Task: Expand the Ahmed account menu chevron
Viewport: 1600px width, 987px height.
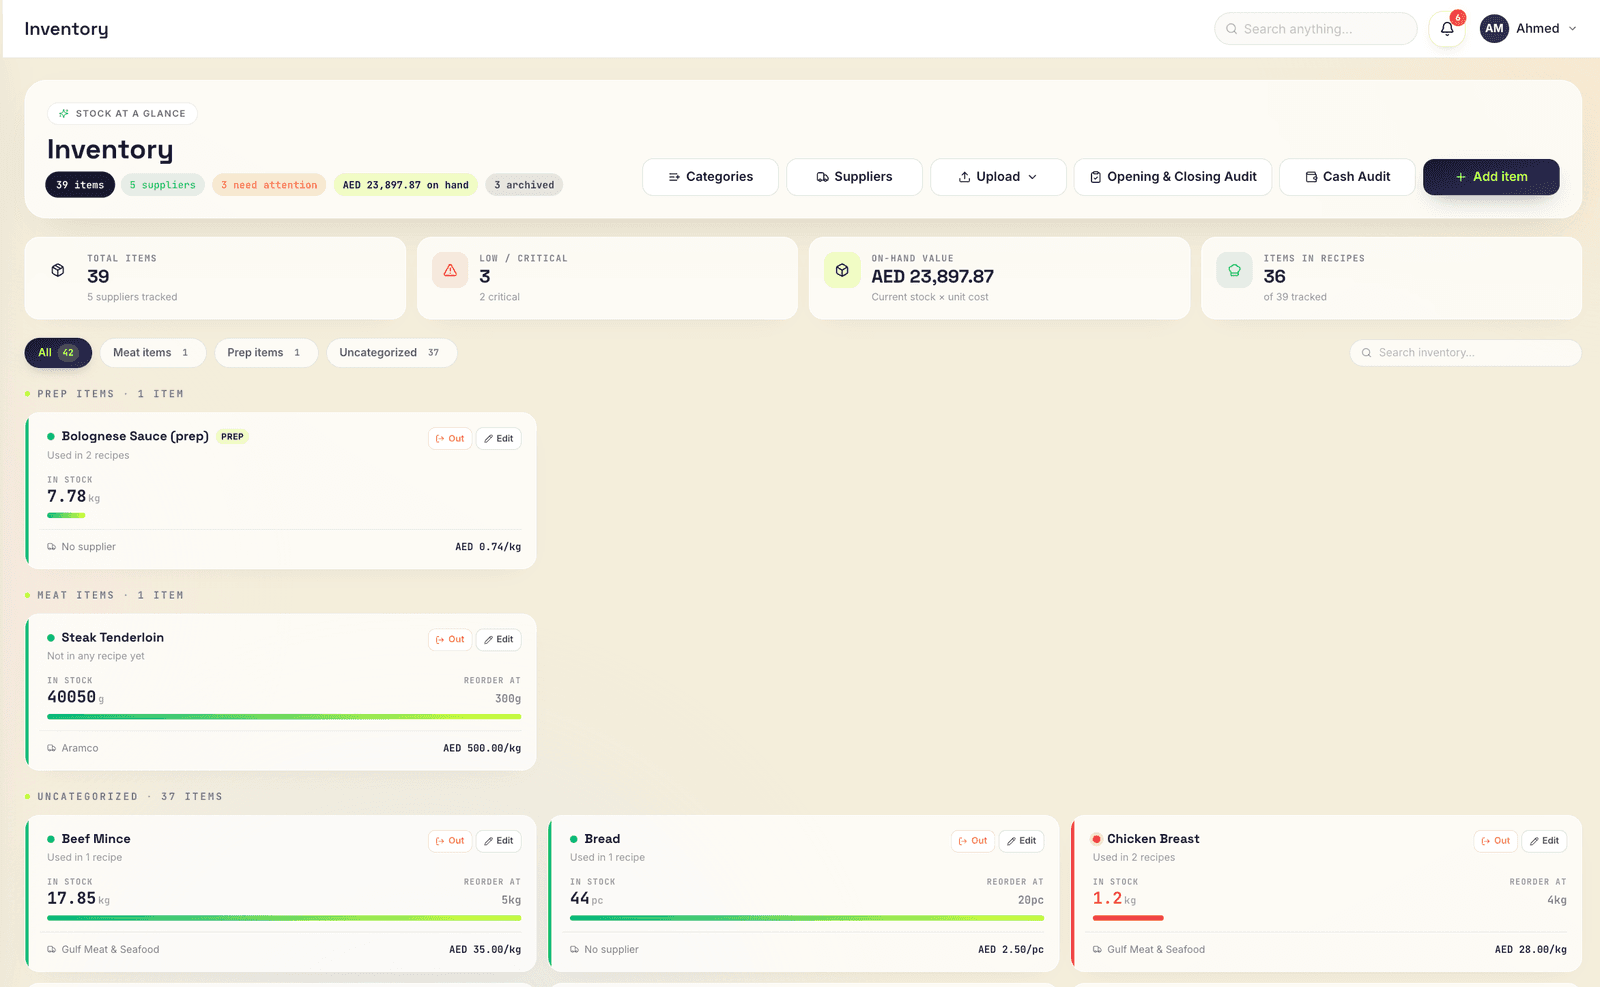Action: 1573,29
